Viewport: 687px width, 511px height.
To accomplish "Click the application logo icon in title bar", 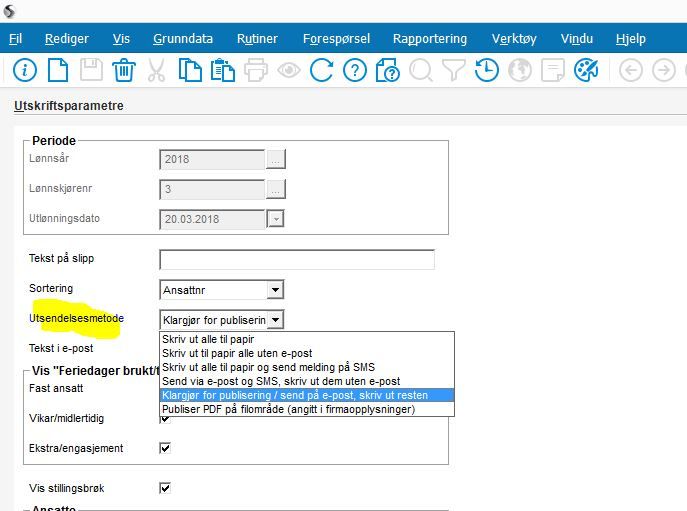I will point(9,11).
